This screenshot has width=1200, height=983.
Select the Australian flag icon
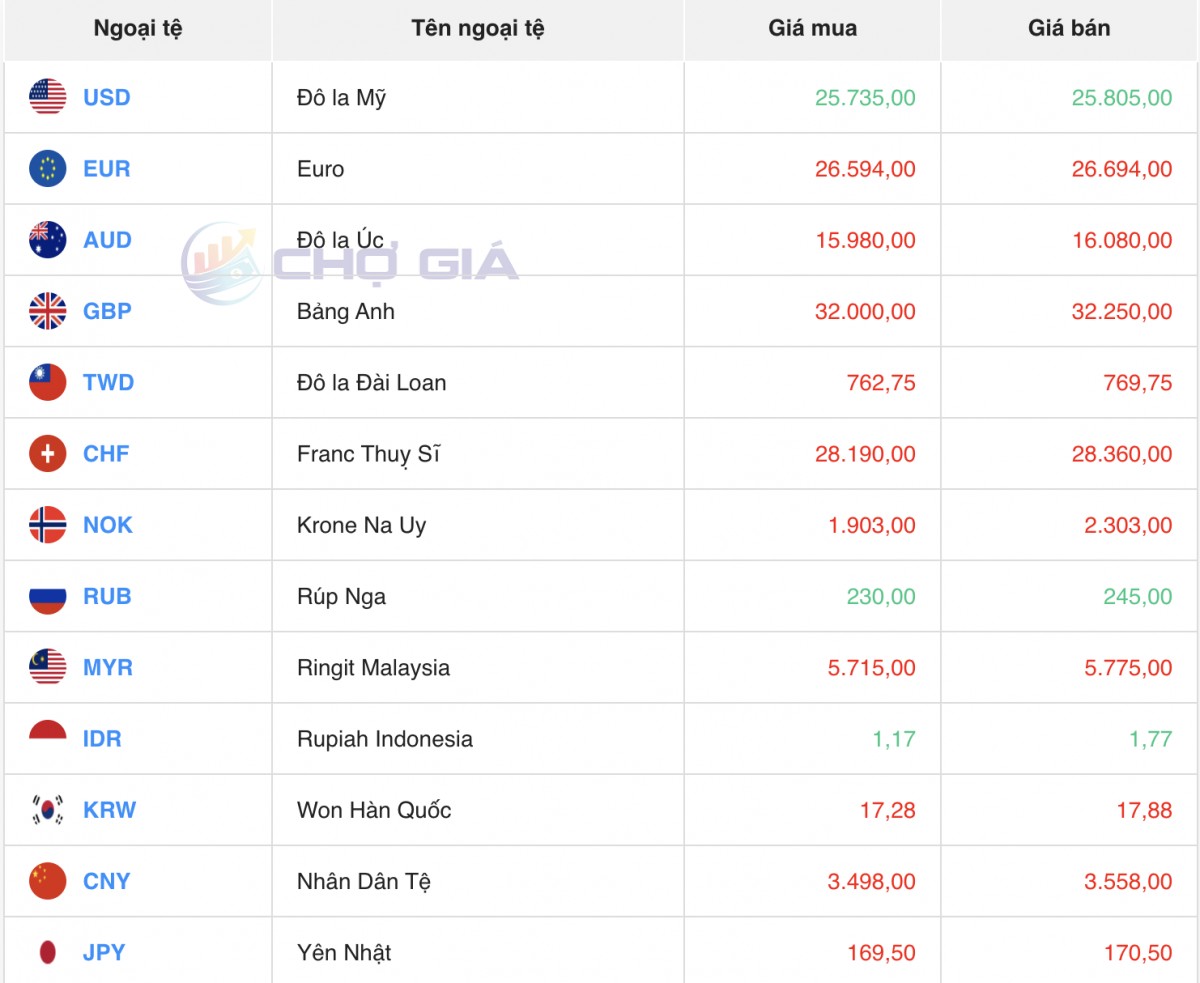tap(47, 240)
